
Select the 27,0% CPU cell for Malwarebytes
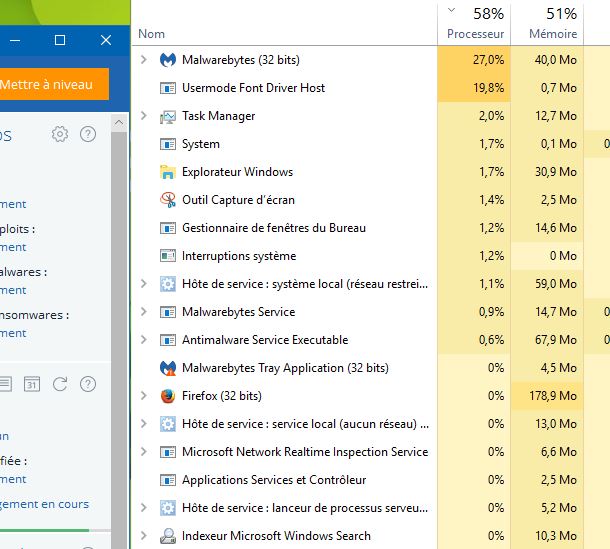[474, 60]
